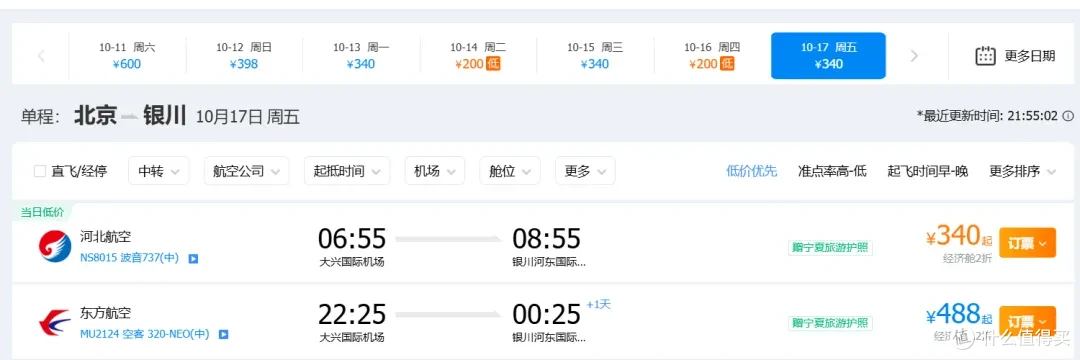
Task: Sort by 起飞时间早-晚
Action: coord(928,171)
